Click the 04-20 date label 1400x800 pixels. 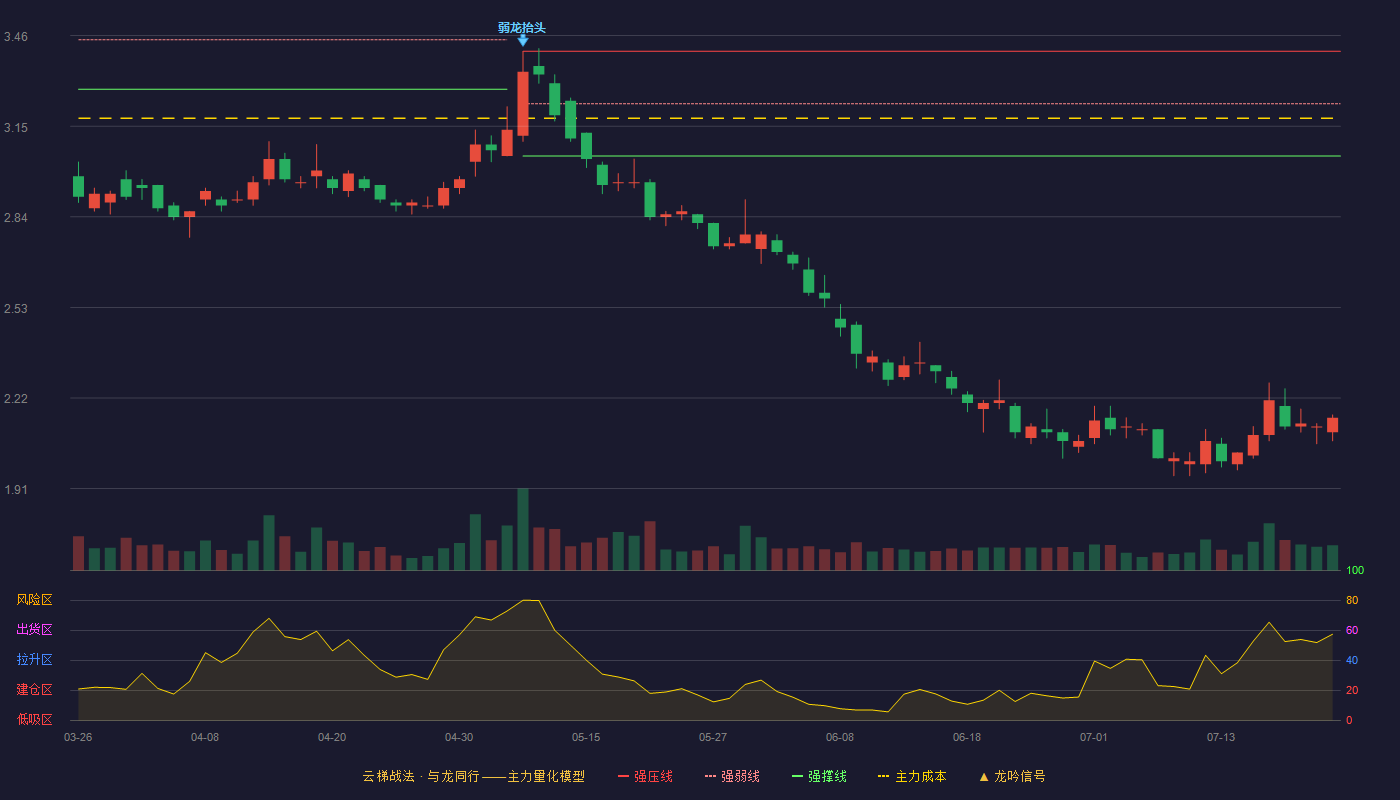tap(332, 737)
